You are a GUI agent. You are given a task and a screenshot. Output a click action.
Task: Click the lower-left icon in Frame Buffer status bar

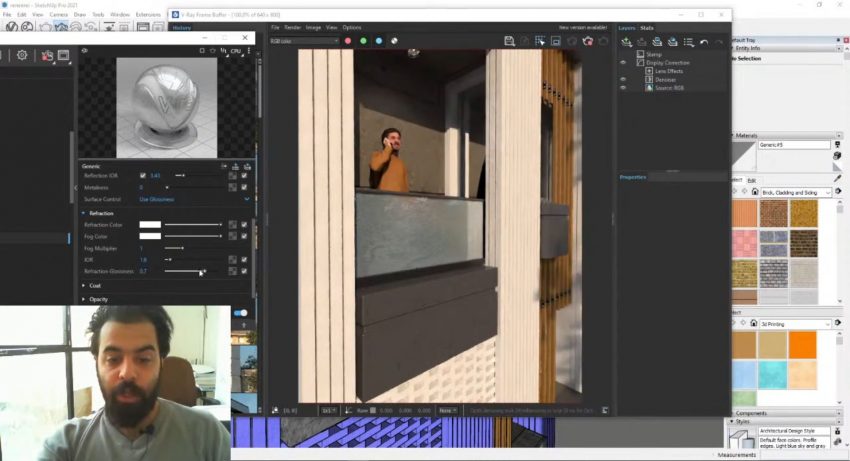pos(275,411)
